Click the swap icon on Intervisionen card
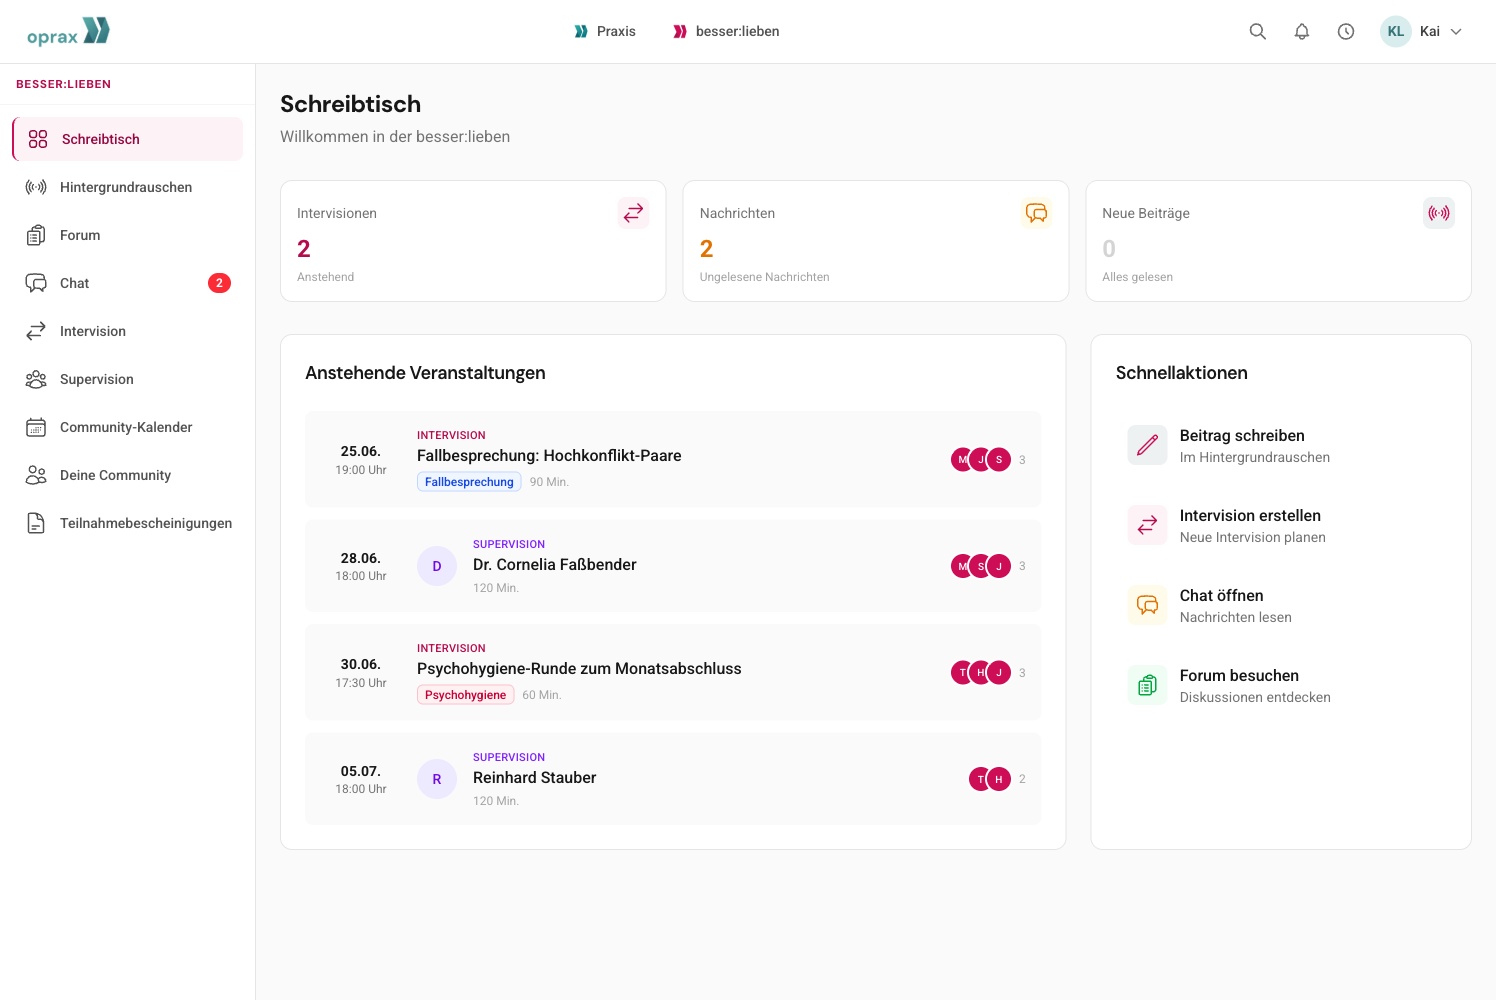 point(633,213)
